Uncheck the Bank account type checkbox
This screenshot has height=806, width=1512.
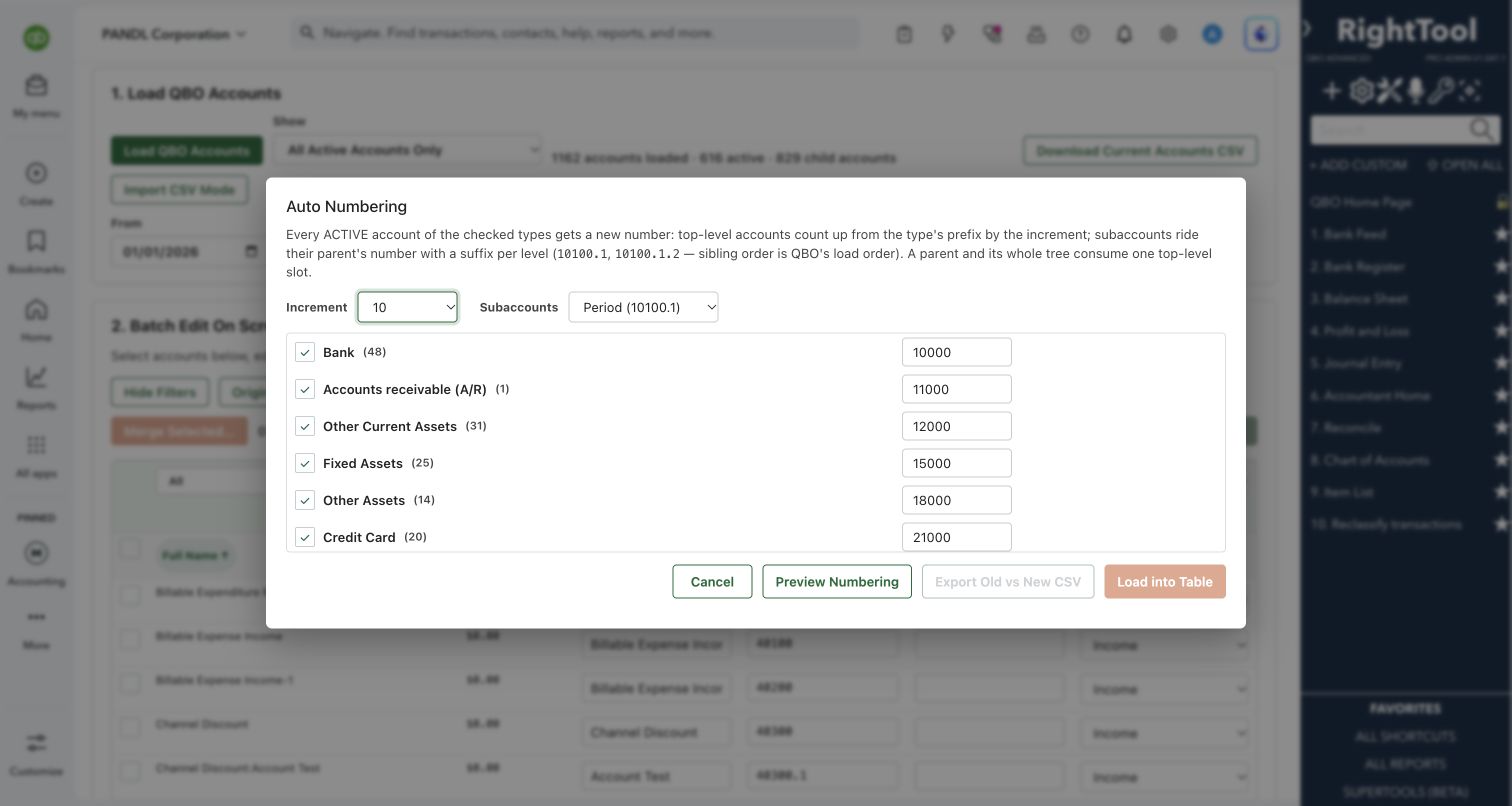pos(305,352)
